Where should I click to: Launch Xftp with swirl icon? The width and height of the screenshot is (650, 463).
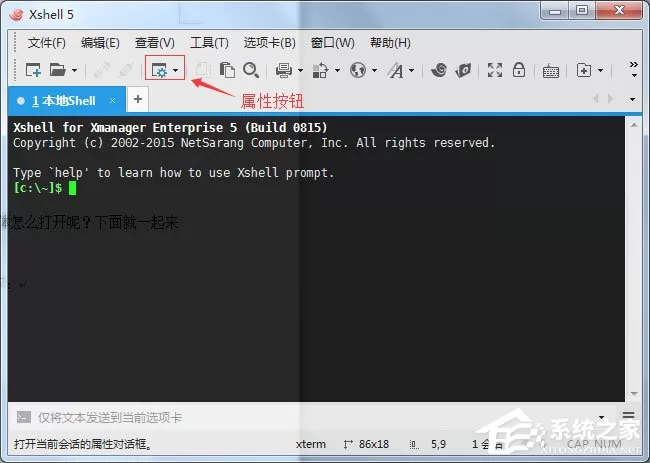(x=439, y=70)
